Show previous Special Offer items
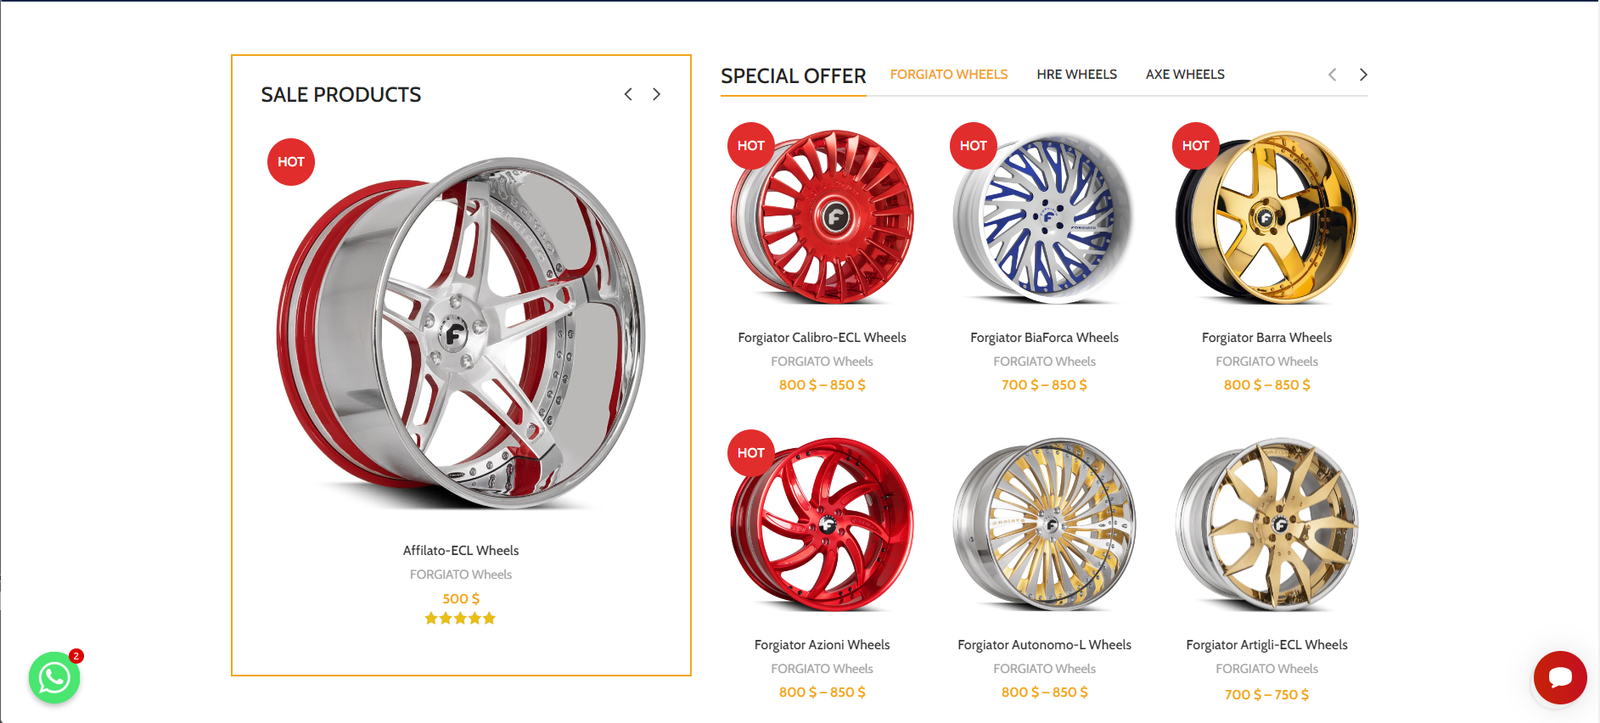The width and height of the screenshot is (1600, 723). point(1332,75)
